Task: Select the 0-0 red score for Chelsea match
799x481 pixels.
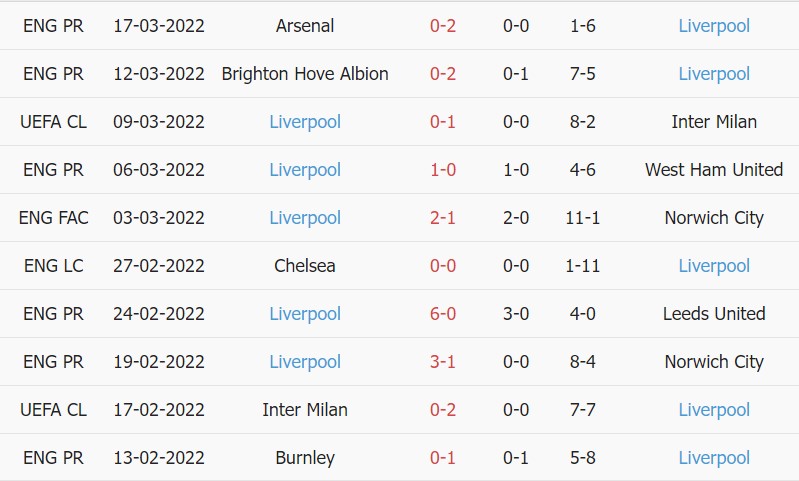Action: 443,266
